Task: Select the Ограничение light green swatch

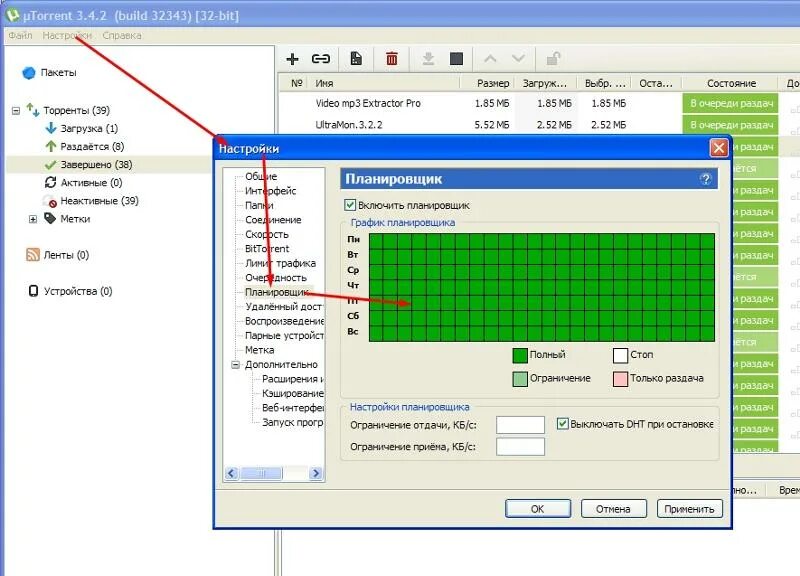Action: tap(519, 379)
